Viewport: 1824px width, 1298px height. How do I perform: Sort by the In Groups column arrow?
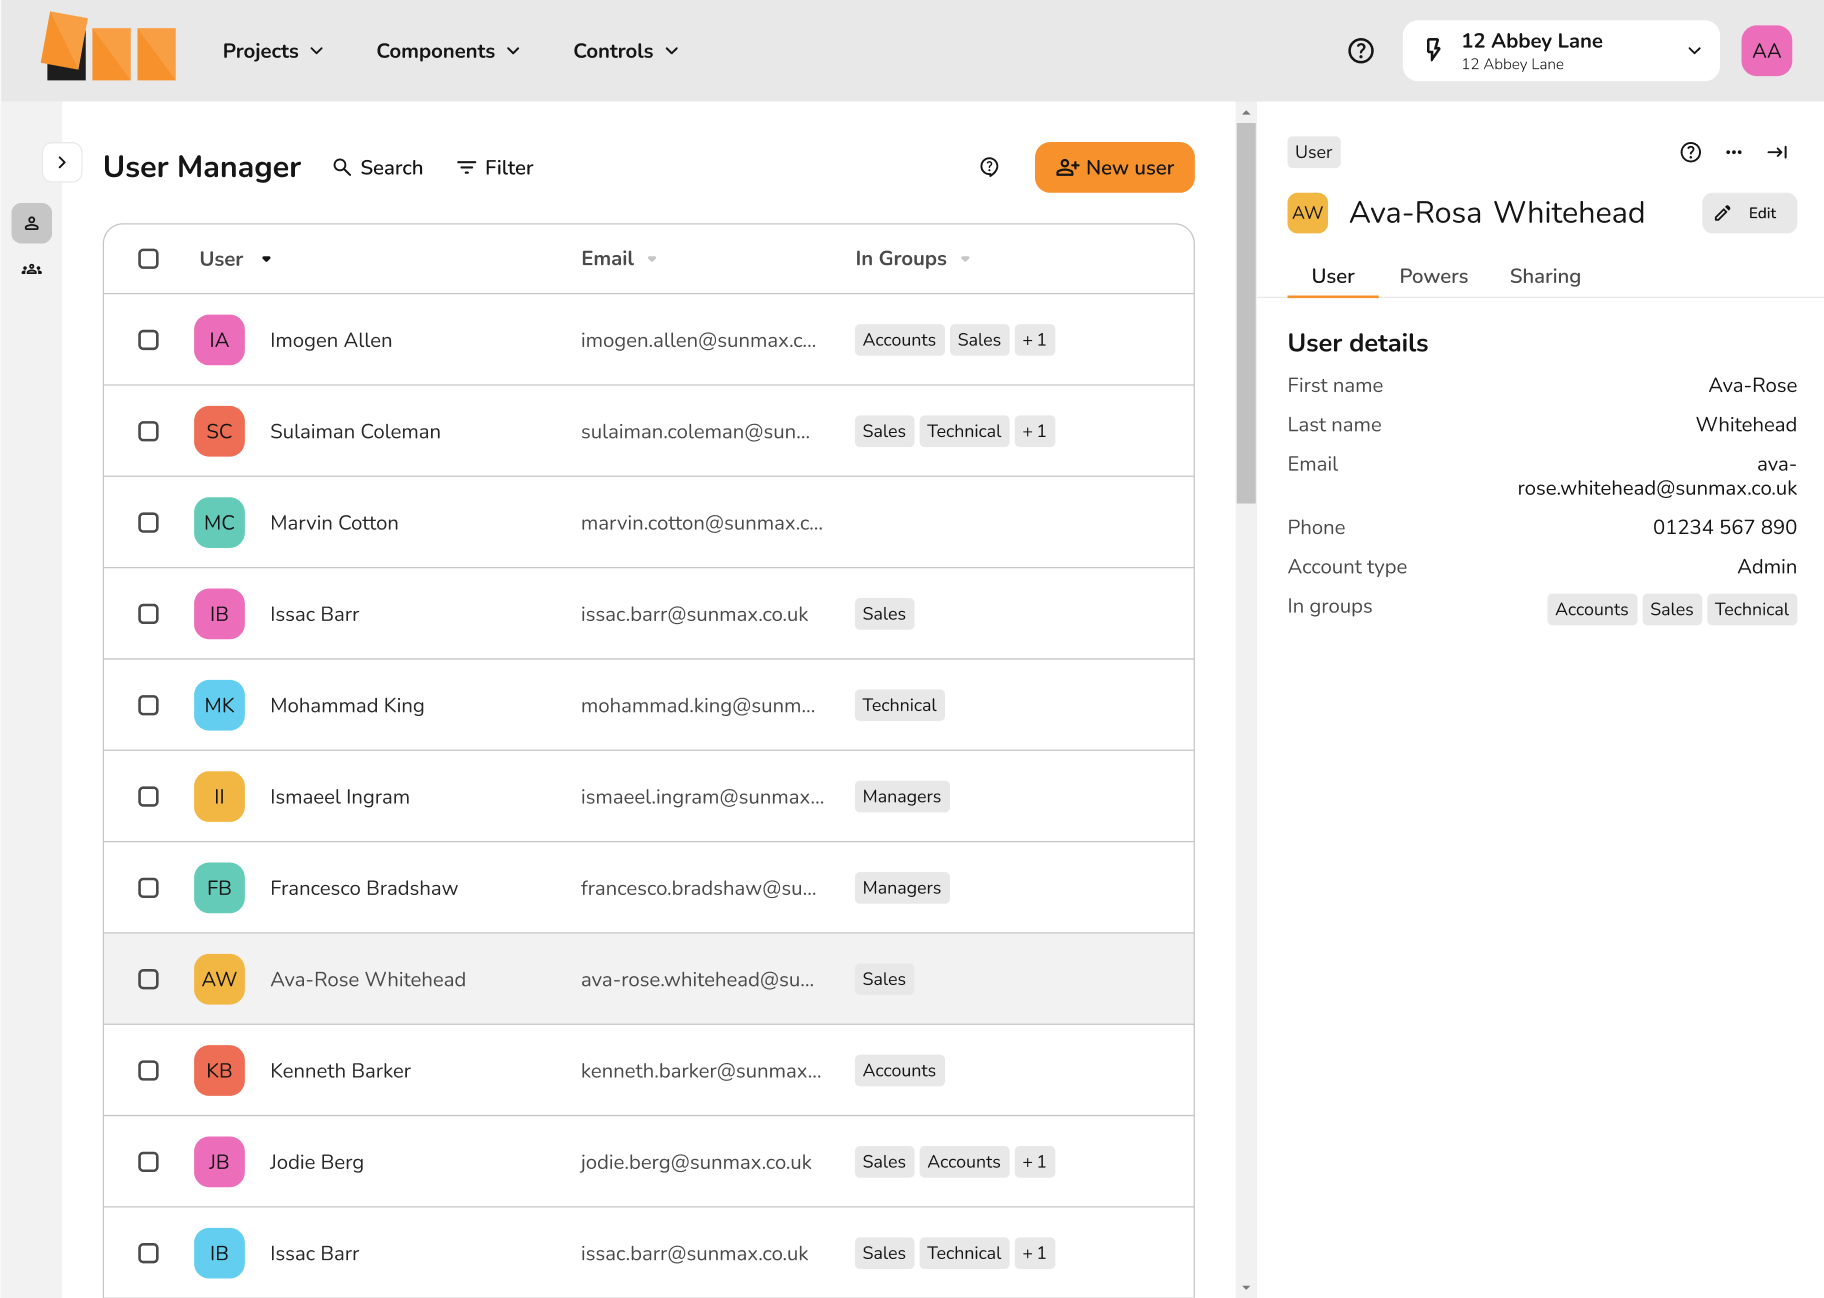point(965,259)
